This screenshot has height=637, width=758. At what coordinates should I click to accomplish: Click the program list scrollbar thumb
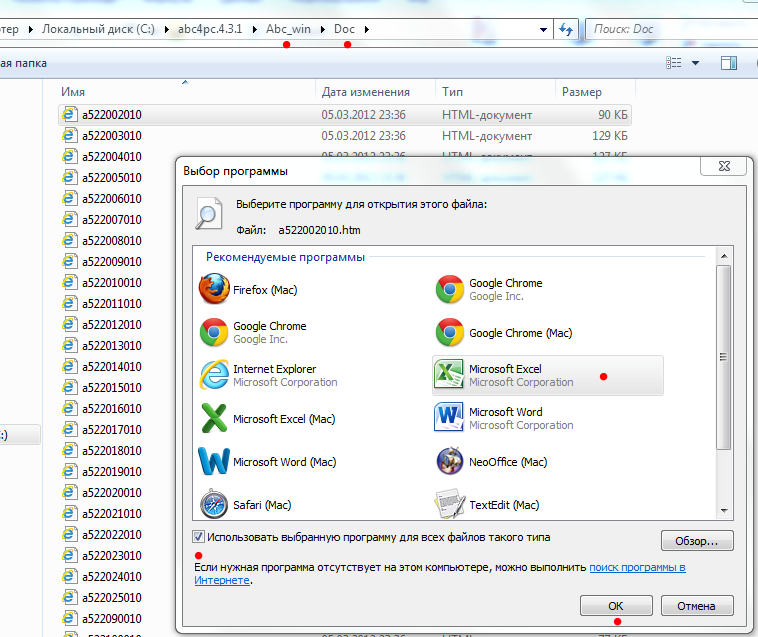point(723,357)
